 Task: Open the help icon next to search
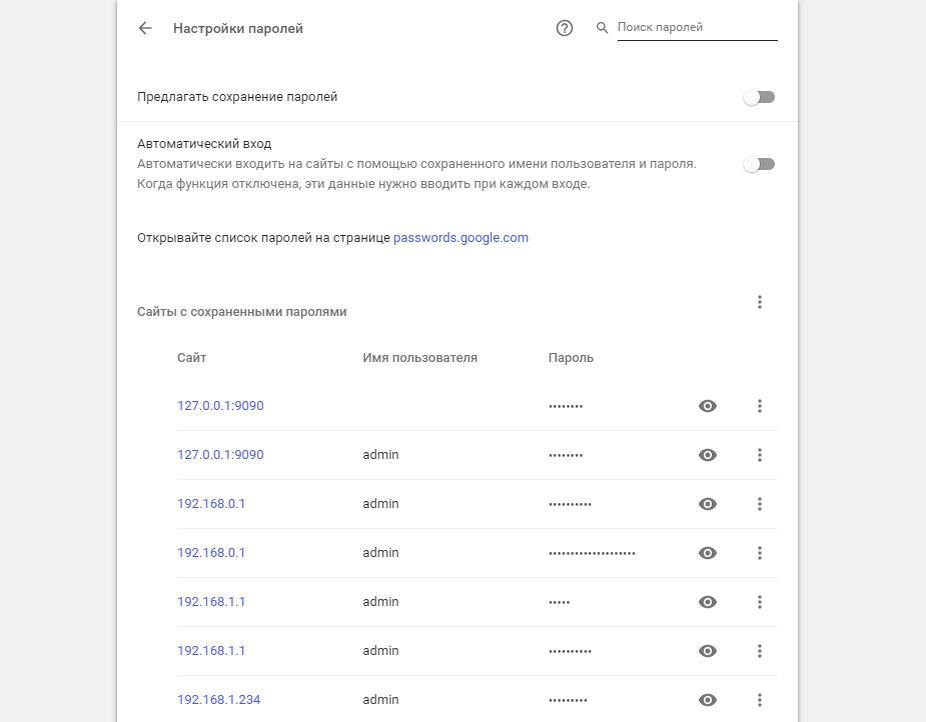coord(563,28)
